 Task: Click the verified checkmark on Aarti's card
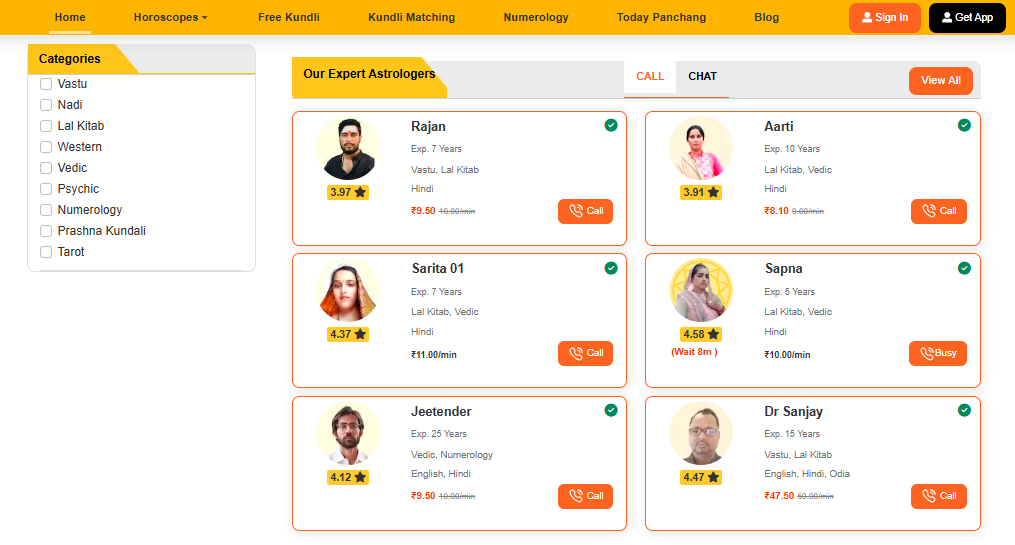pos(964,125)
